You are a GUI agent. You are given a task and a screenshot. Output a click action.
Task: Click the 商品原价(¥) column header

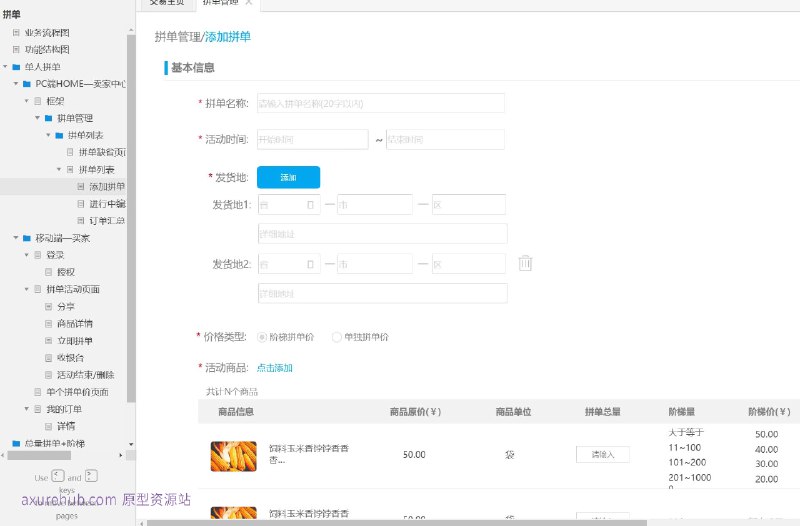pos(415,412)
